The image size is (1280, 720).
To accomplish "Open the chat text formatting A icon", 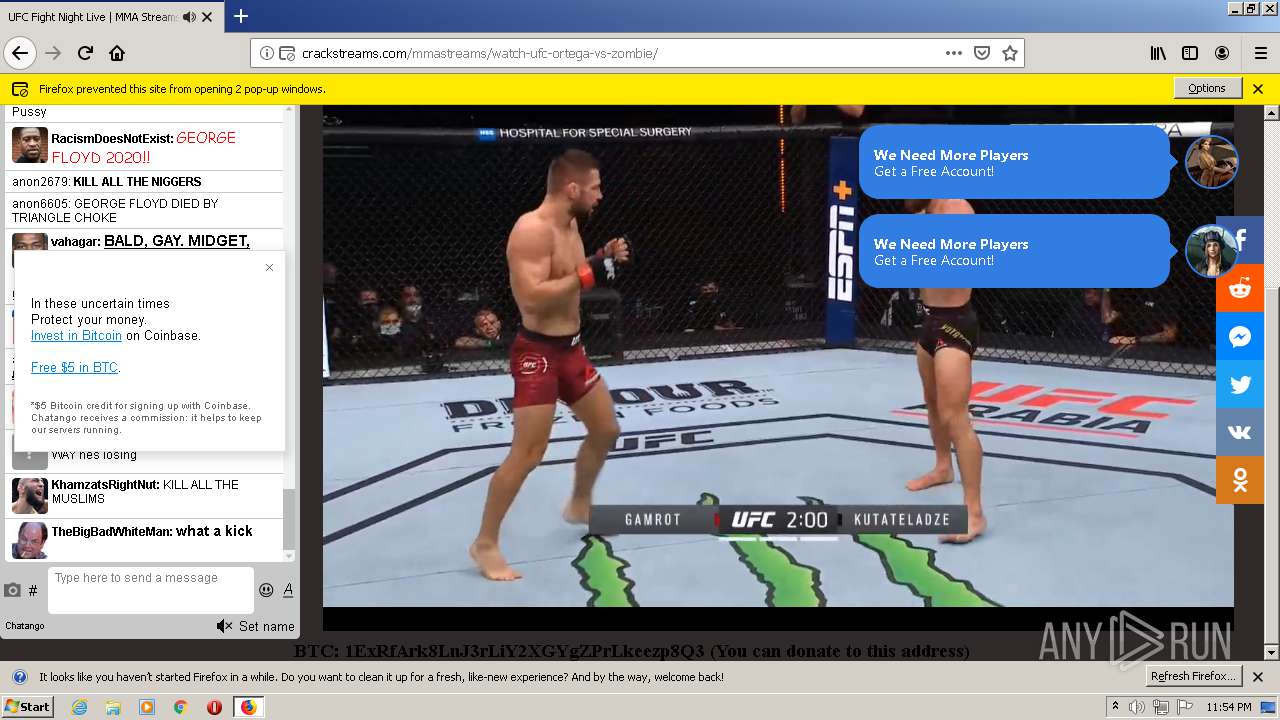I will point(288,590).
